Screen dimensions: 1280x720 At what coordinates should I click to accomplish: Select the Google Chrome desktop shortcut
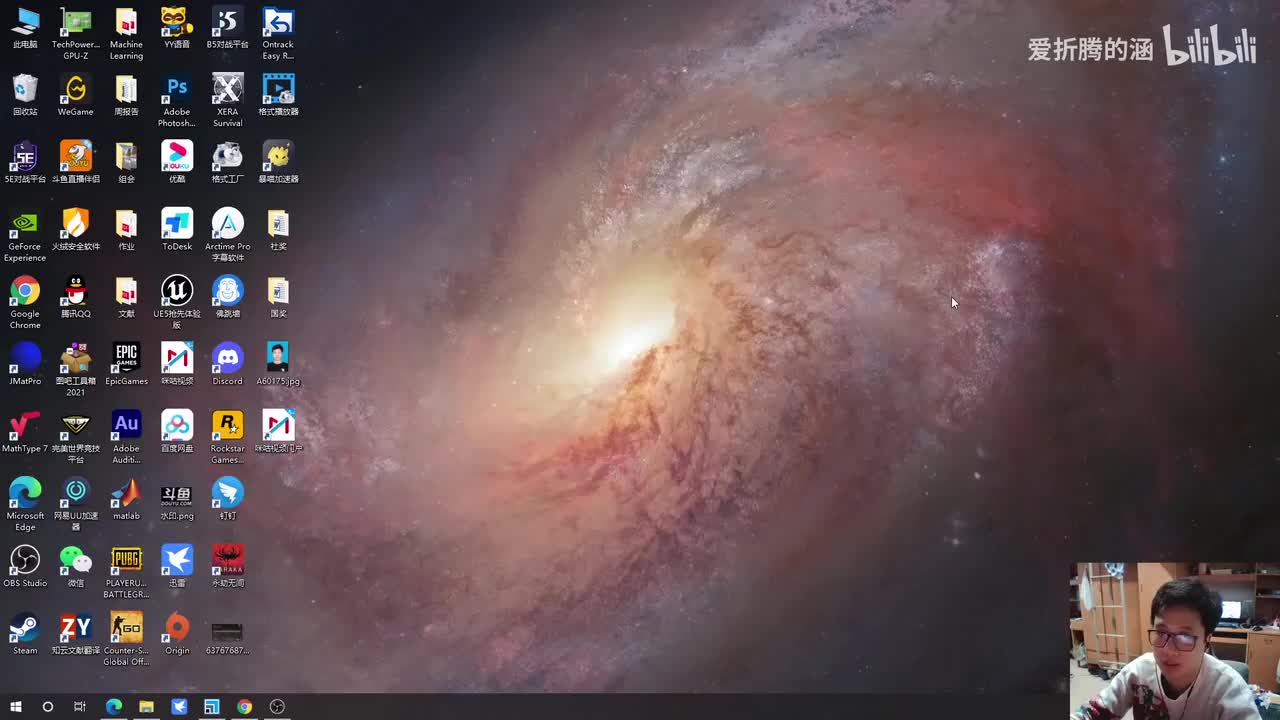click(x=25, y=303)
